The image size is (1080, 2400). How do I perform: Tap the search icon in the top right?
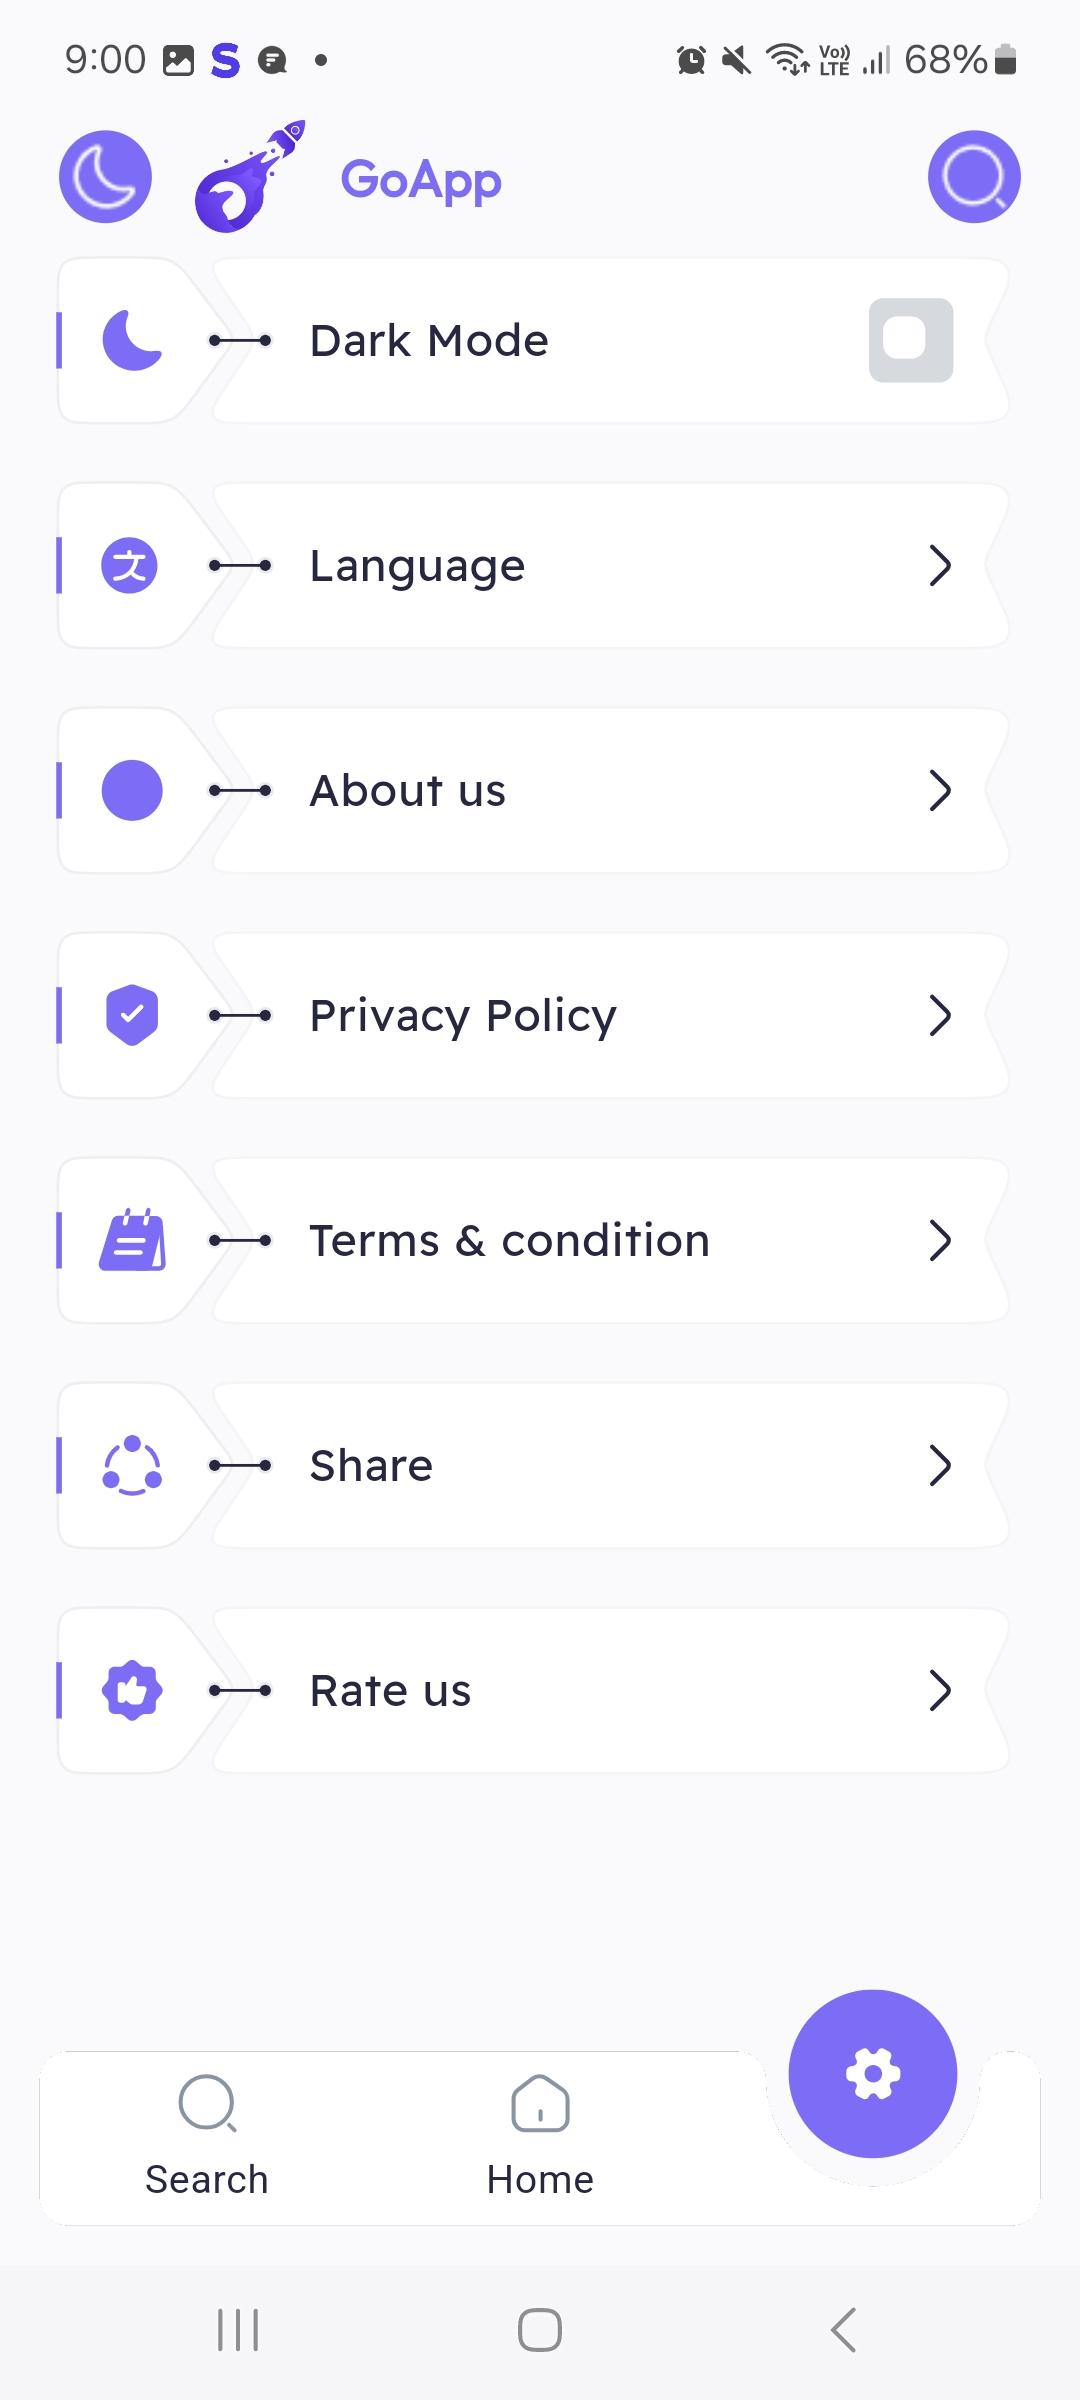973,177
